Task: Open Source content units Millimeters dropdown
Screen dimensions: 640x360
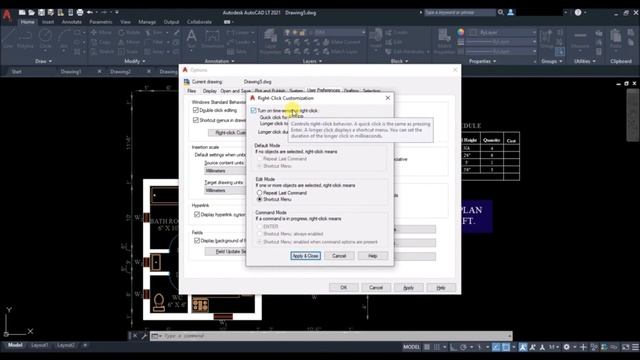Action: coord(225,171)
